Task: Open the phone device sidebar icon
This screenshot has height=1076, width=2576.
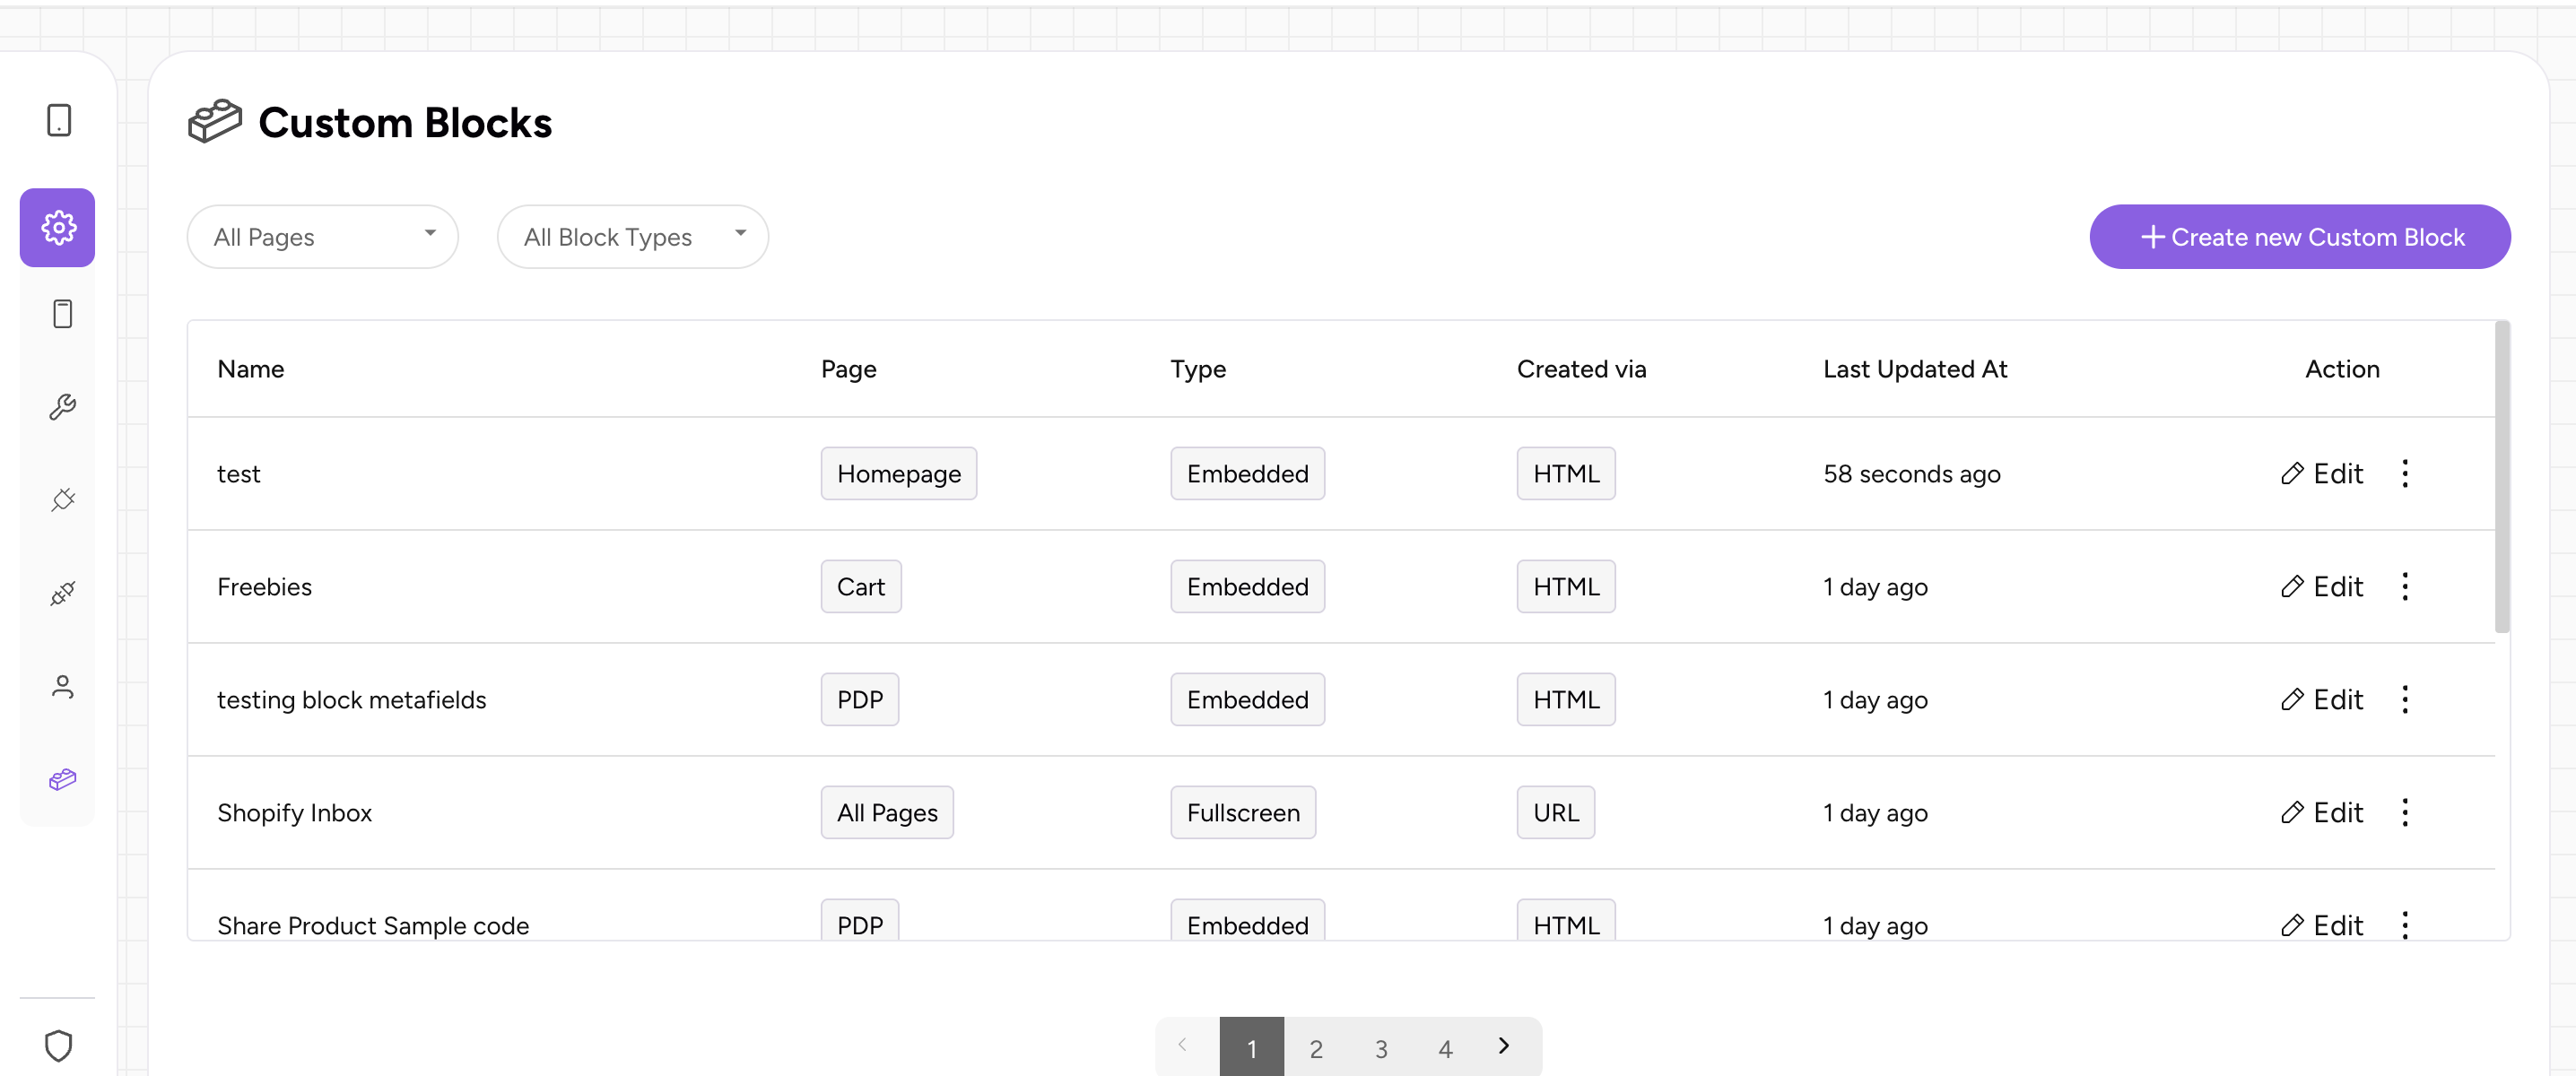Action: (x=62, y=314)
